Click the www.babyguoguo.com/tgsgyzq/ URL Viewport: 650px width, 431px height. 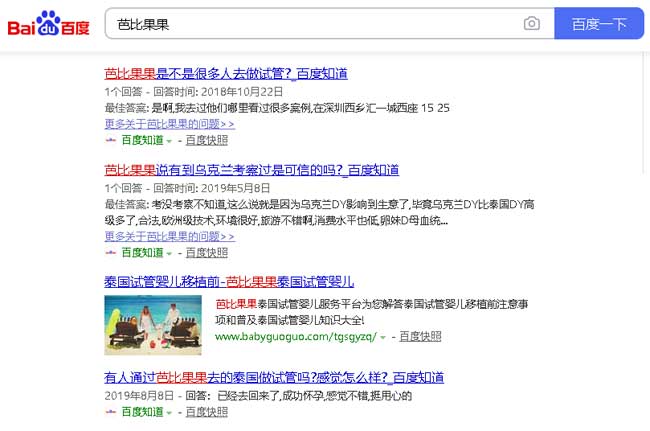pyautogui.click(x=296, y=337)
